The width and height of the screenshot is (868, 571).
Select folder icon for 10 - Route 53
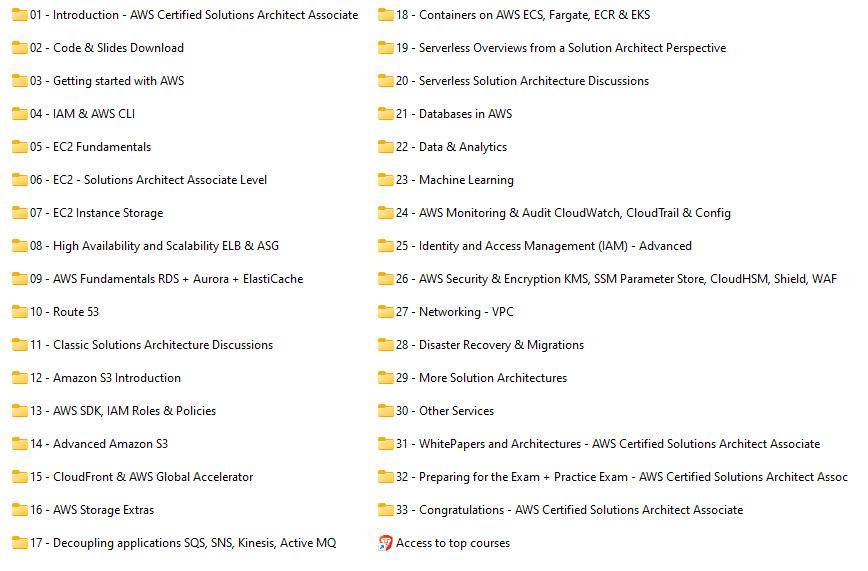click(19, 312)
